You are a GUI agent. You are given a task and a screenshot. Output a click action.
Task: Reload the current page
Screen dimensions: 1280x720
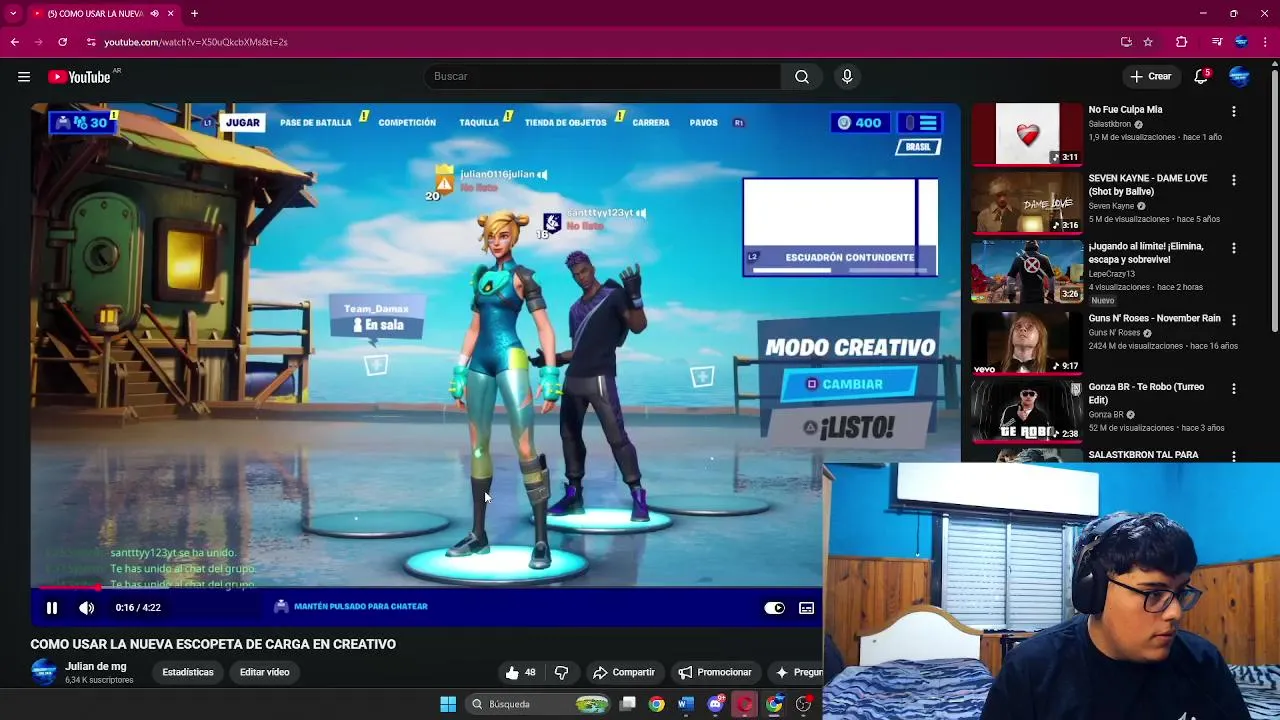coord(63,42)
